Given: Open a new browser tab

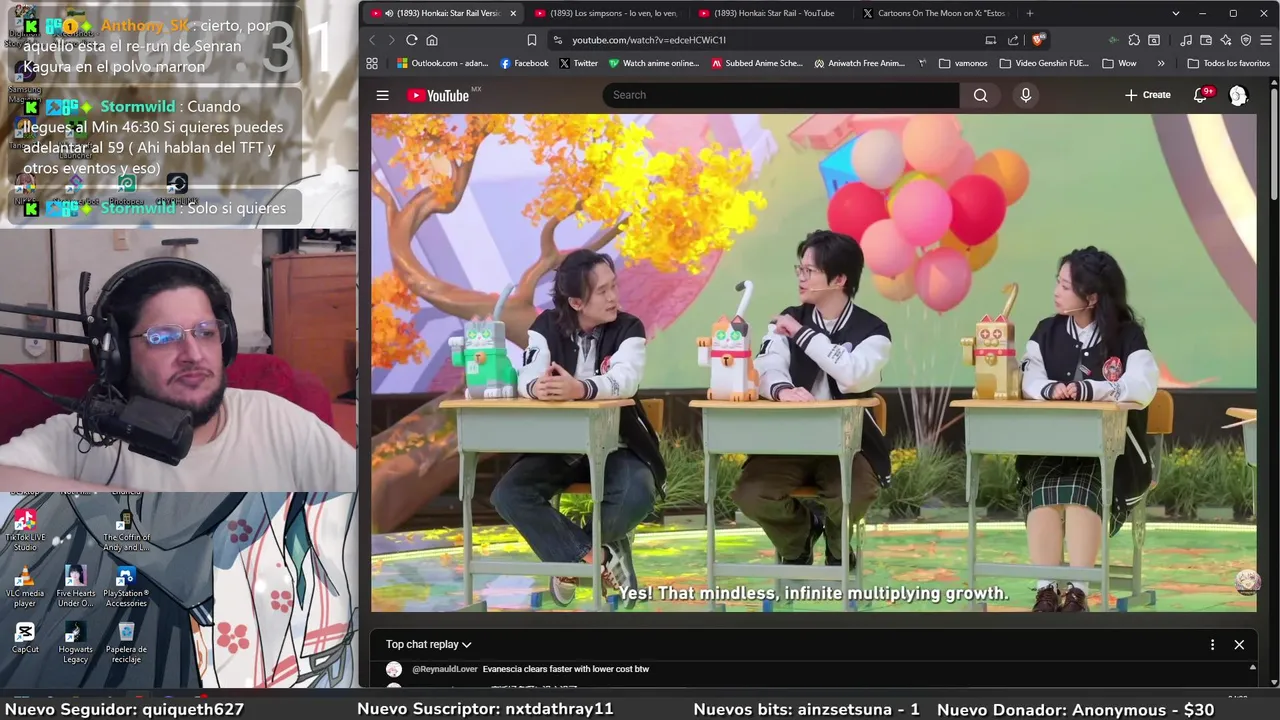Looking at the screenshot, I should click(x=1030, y=13).
